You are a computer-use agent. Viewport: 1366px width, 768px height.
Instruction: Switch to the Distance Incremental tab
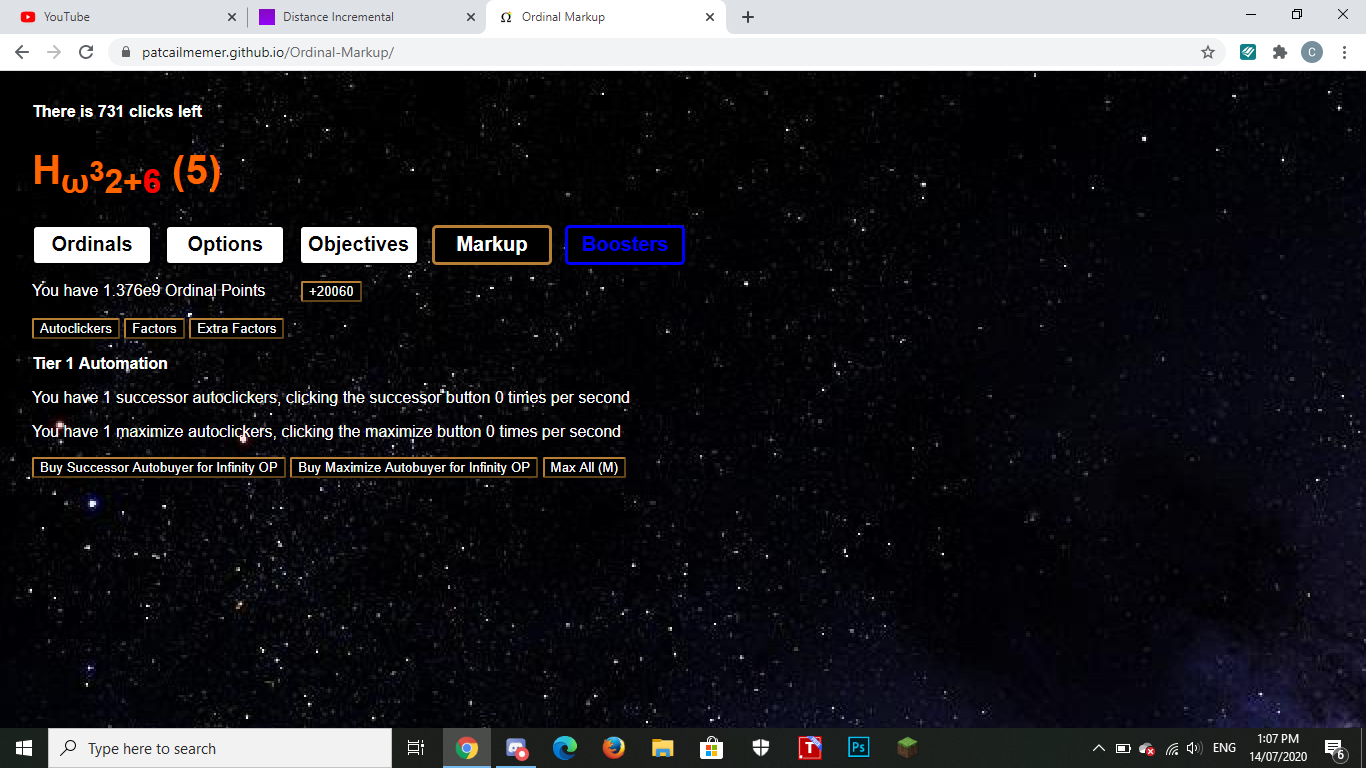366,17
